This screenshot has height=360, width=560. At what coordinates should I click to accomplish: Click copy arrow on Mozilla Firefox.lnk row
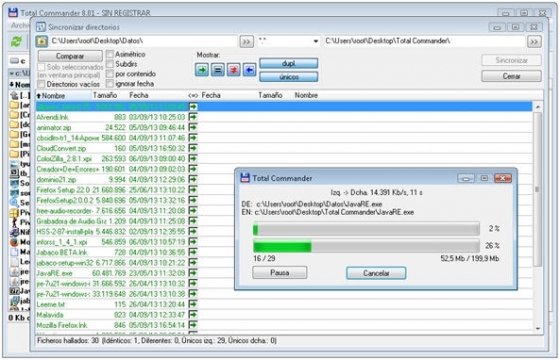click(193, 325)
